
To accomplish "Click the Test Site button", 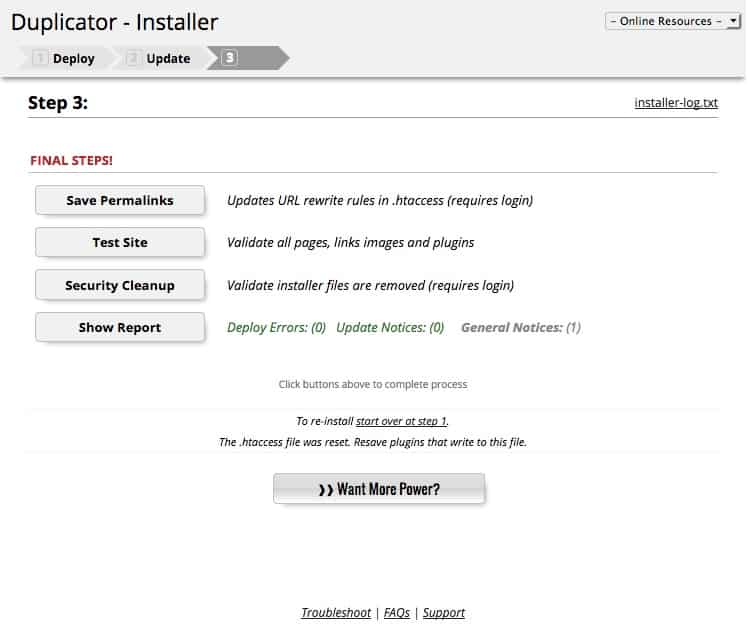I will tap(120, 242).
